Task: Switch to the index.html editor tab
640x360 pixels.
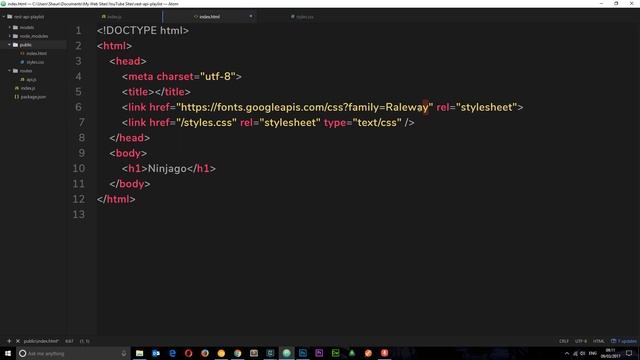Action: [209, 17]
